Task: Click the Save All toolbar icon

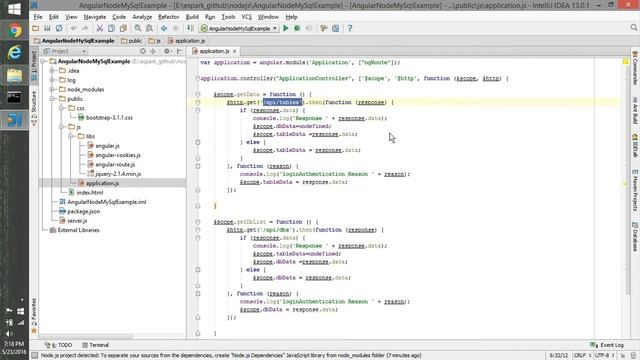Action: pos(47,29)
